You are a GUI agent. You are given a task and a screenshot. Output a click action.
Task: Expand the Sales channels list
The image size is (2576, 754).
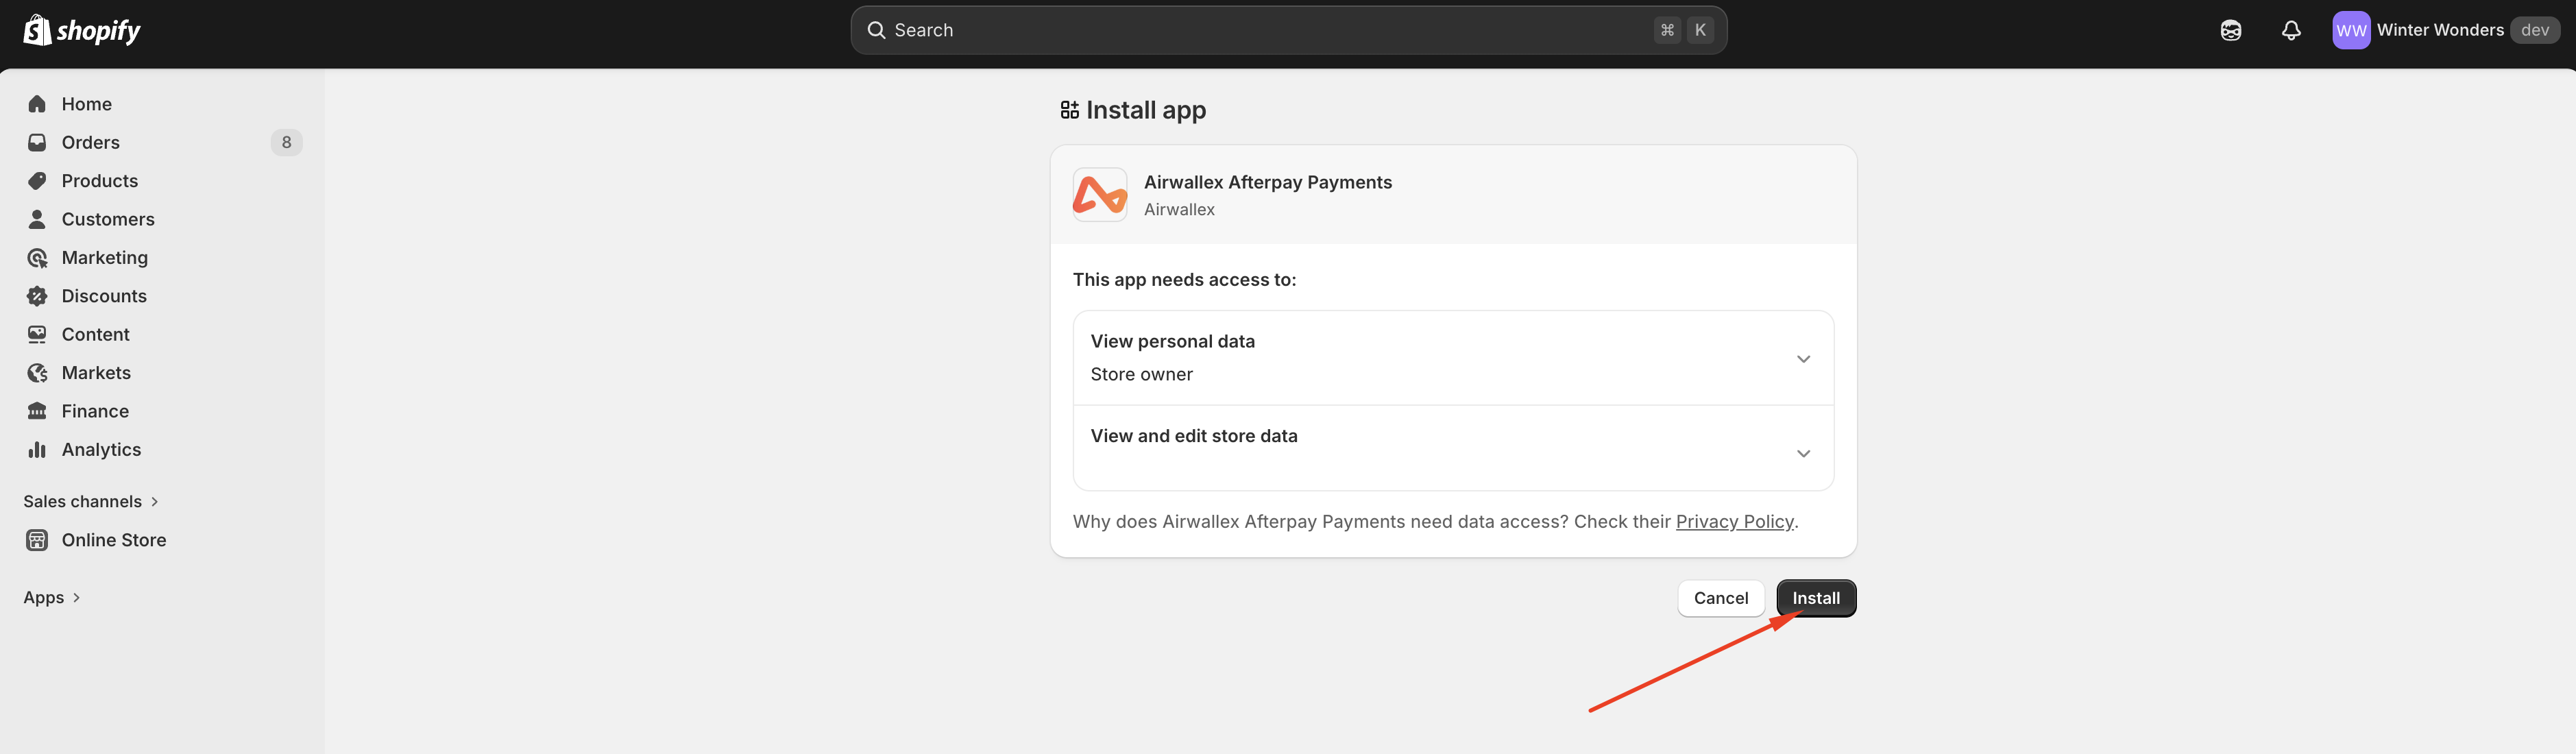[x=91, y=501]
